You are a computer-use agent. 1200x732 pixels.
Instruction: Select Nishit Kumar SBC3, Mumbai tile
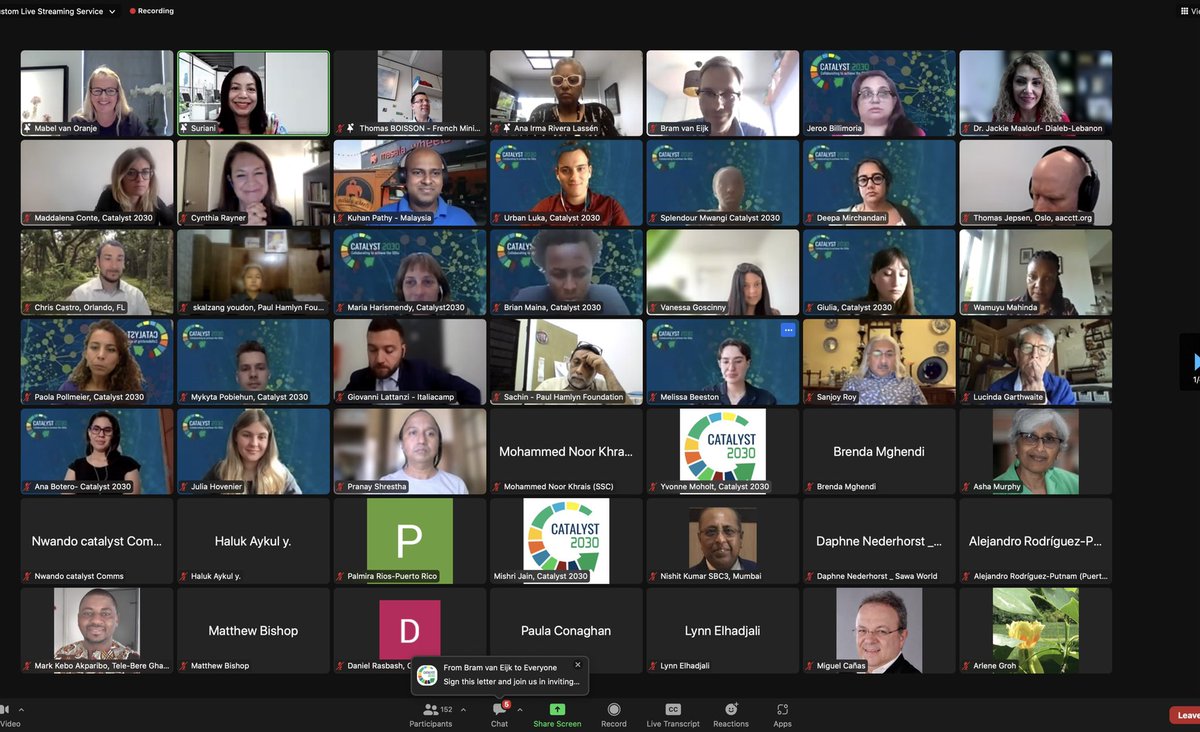click(x=722, y=540)
